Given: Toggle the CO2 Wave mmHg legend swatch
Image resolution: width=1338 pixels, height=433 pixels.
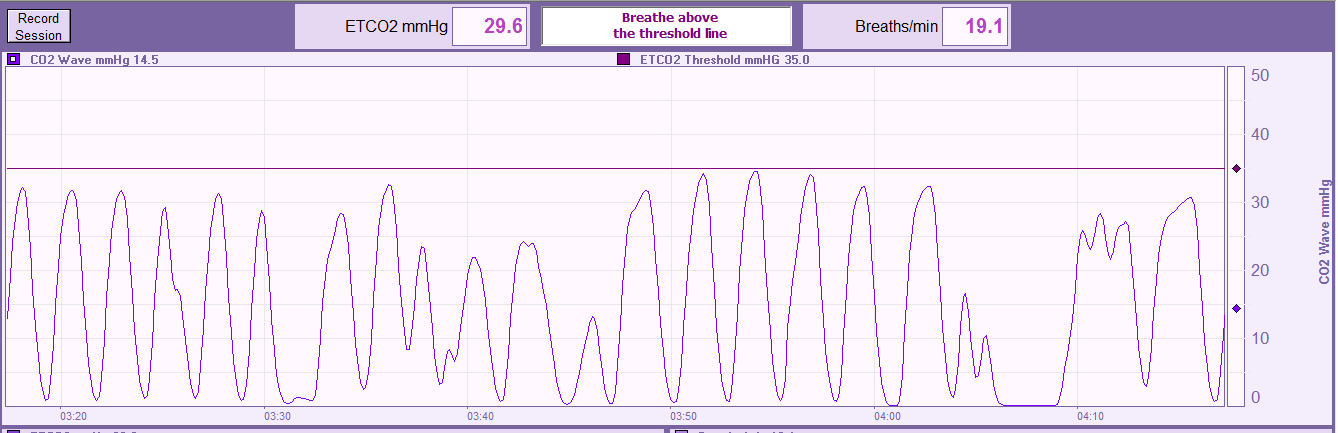Looking at the screenshot, I should (x=12, y=60).
